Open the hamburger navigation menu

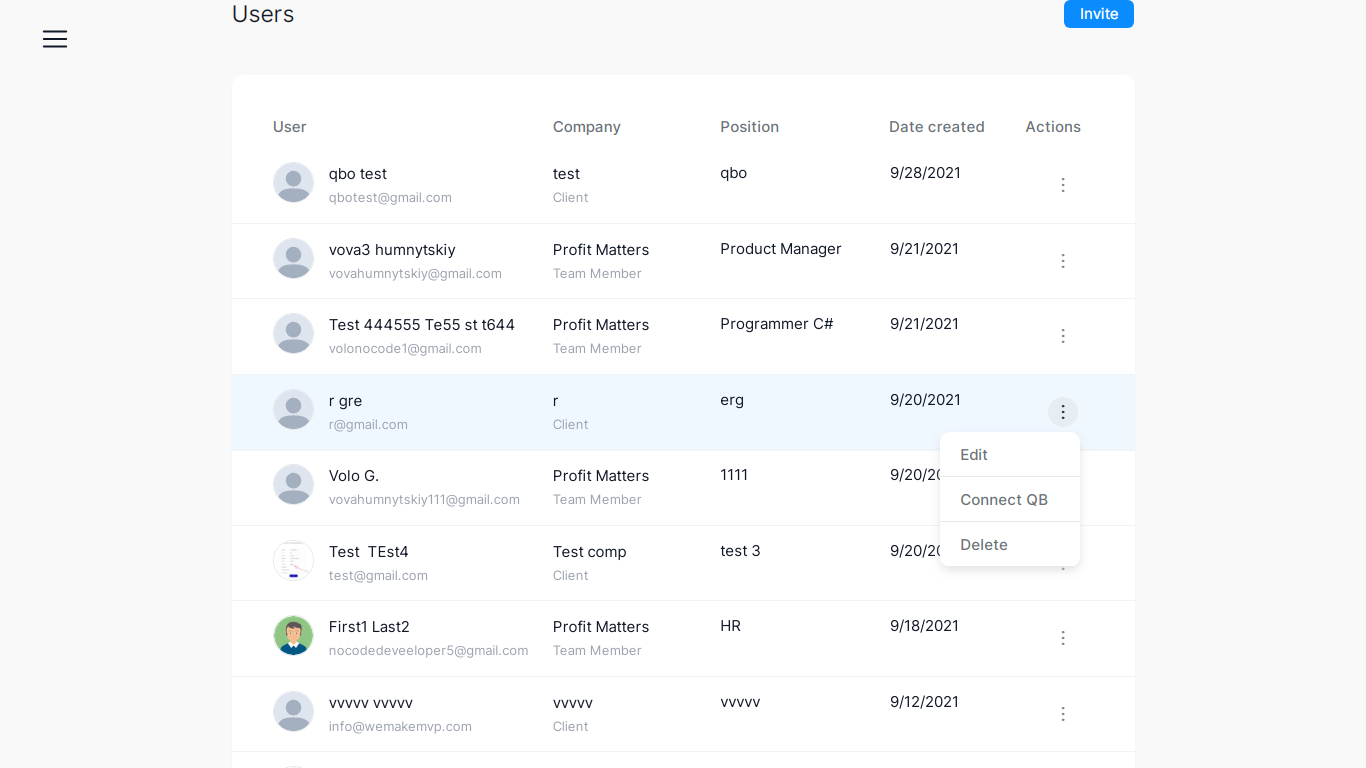tap(55, 39)
